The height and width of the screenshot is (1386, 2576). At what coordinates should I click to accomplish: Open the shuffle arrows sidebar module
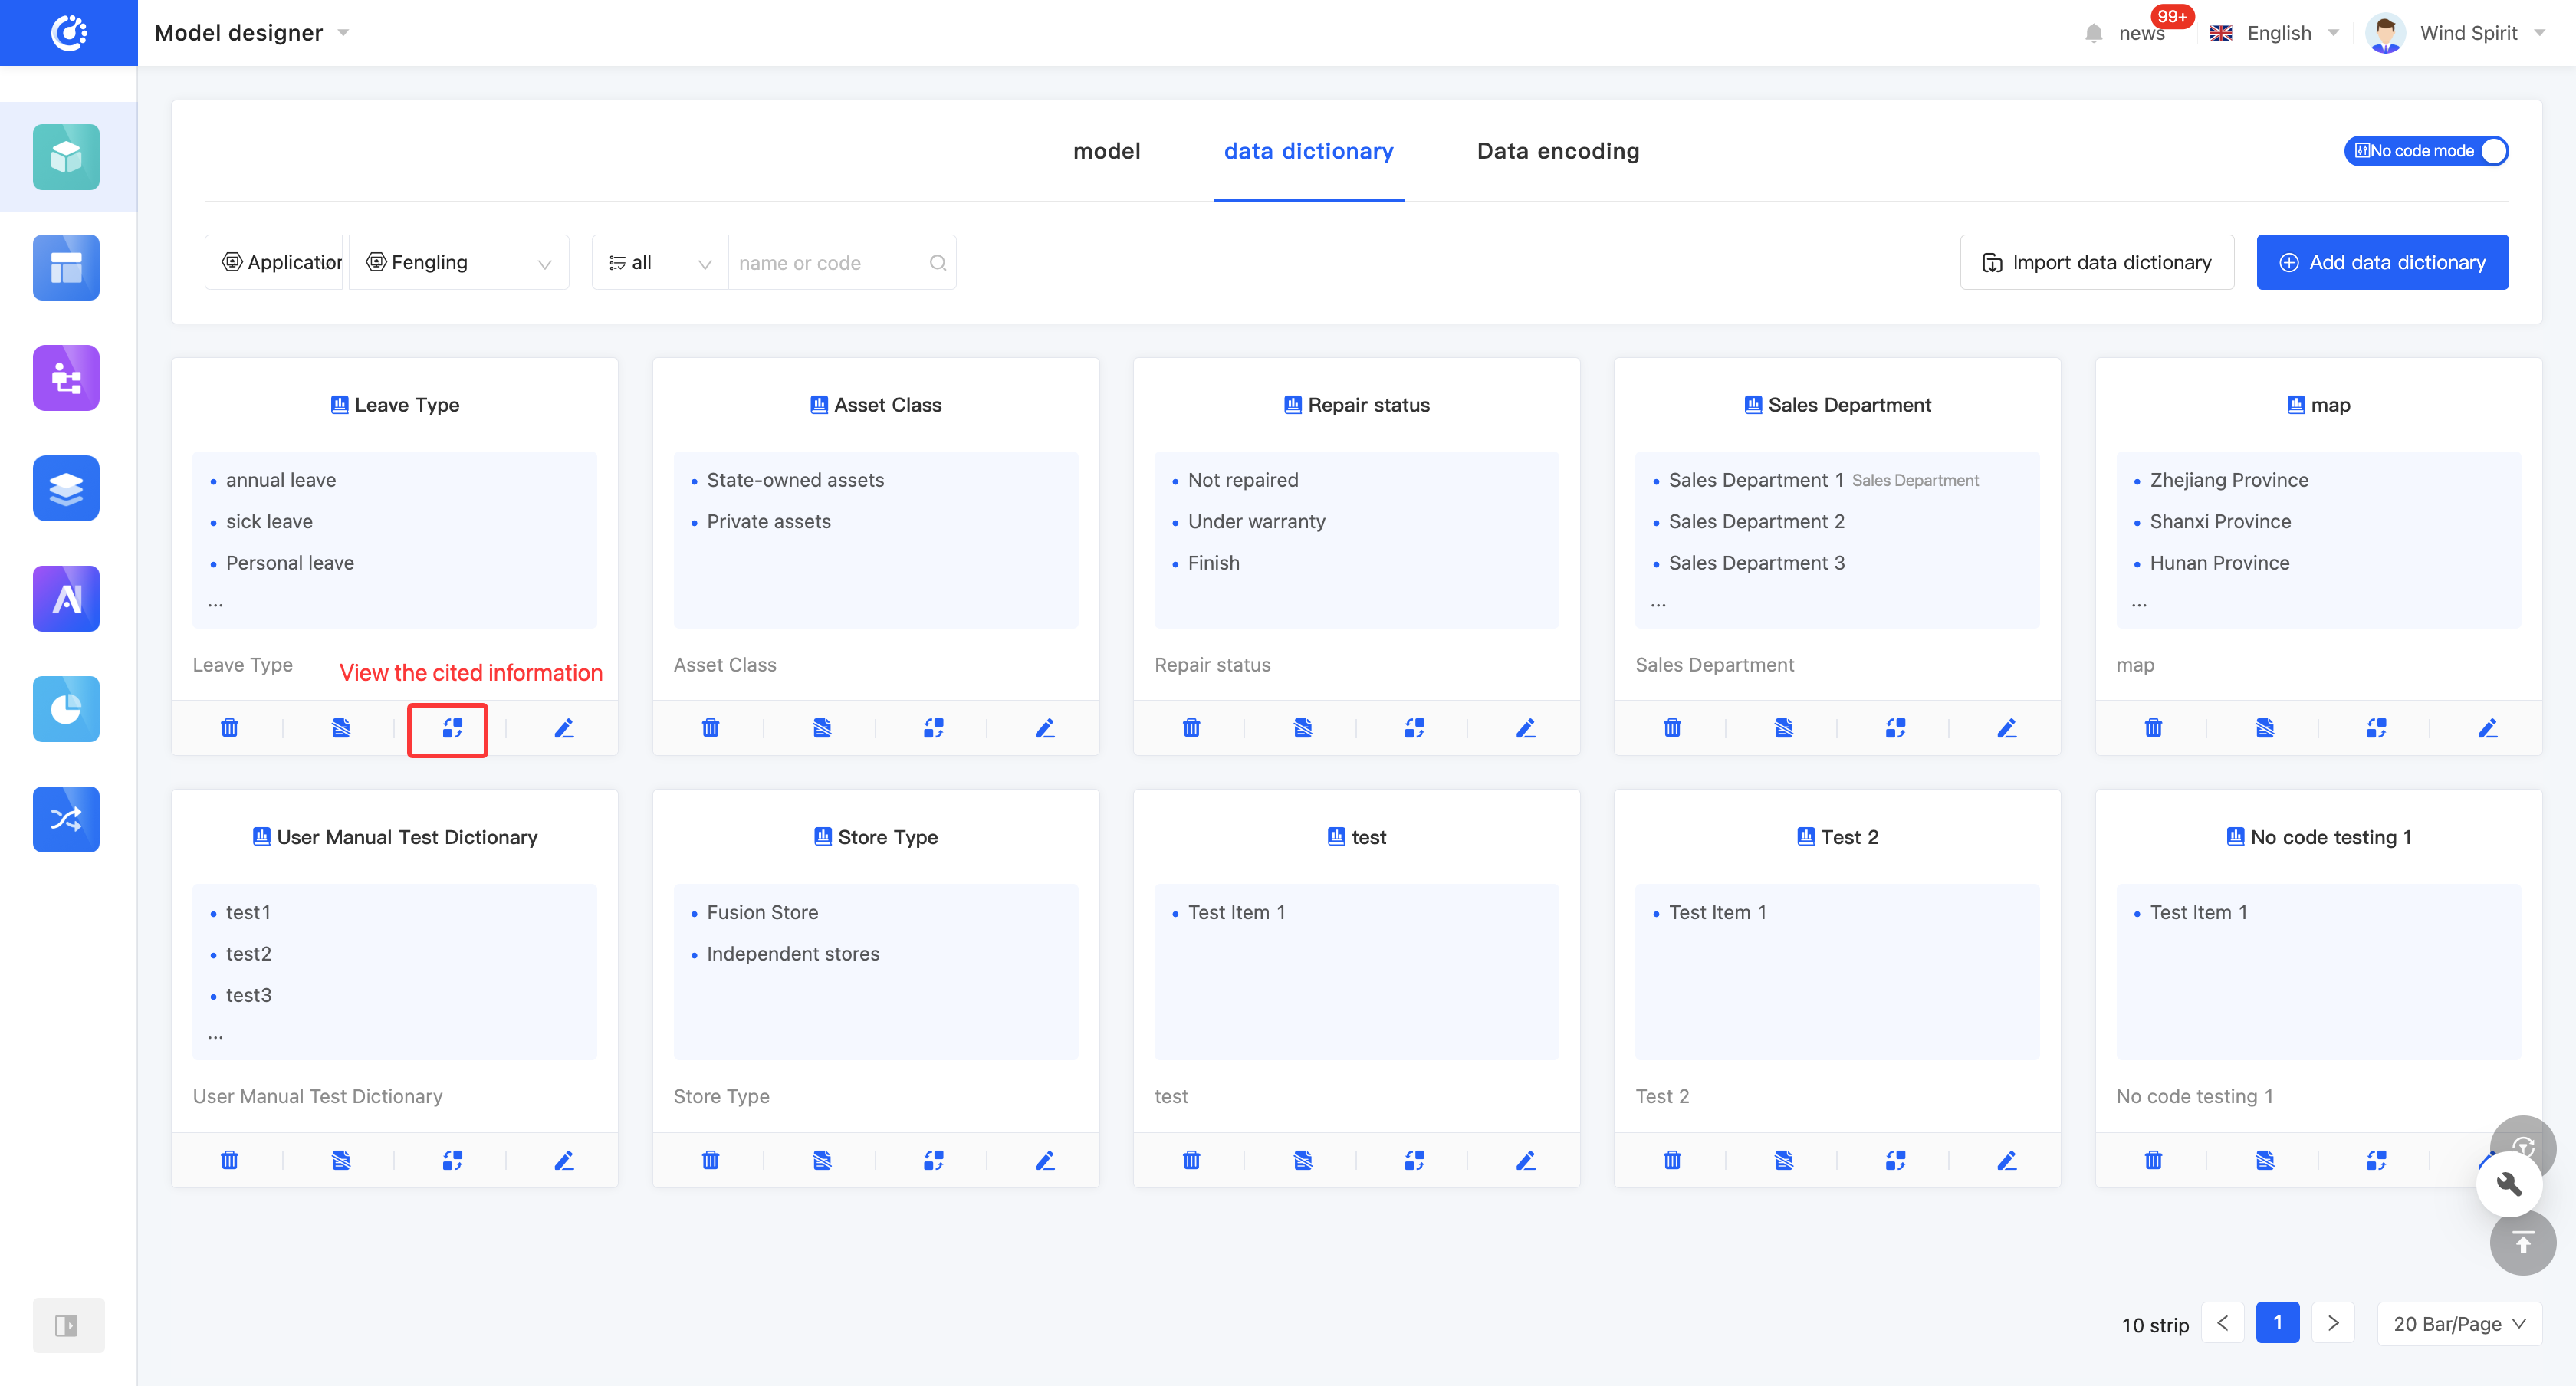click(x=66, y=819)
